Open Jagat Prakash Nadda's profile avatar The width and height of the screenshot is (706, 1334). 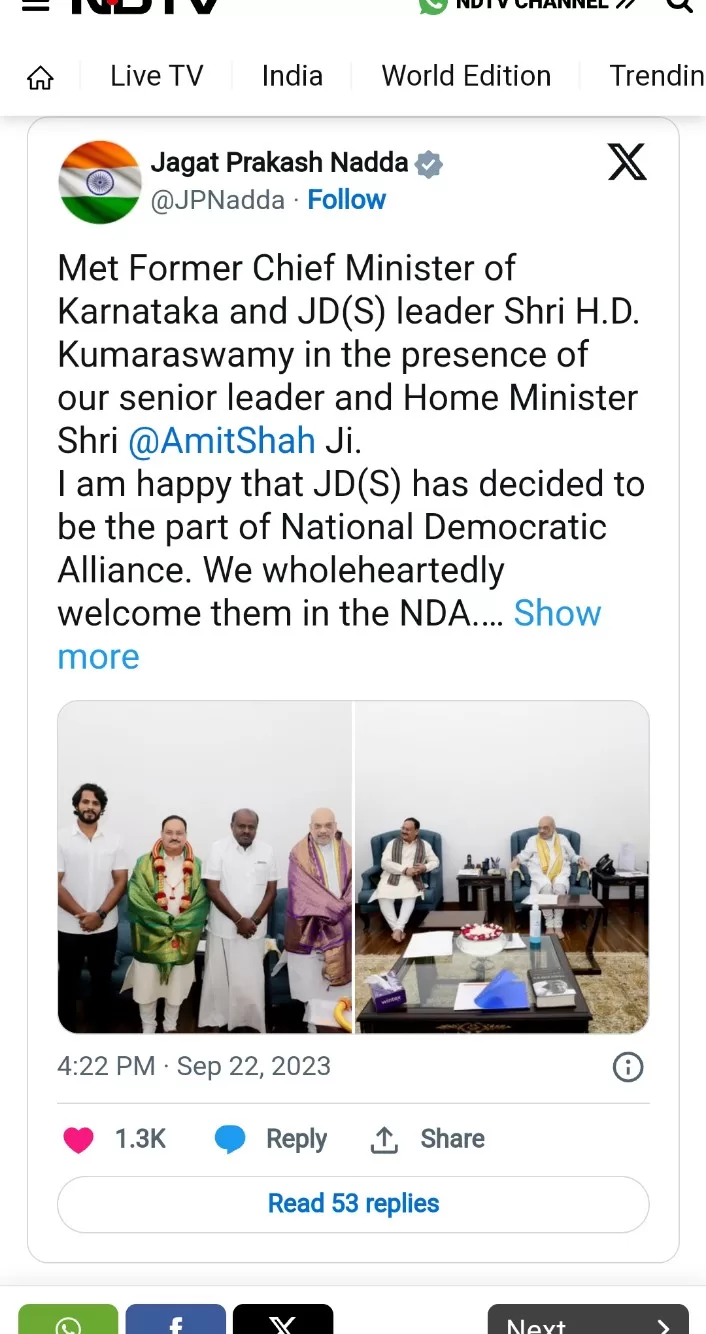[100, 181]
